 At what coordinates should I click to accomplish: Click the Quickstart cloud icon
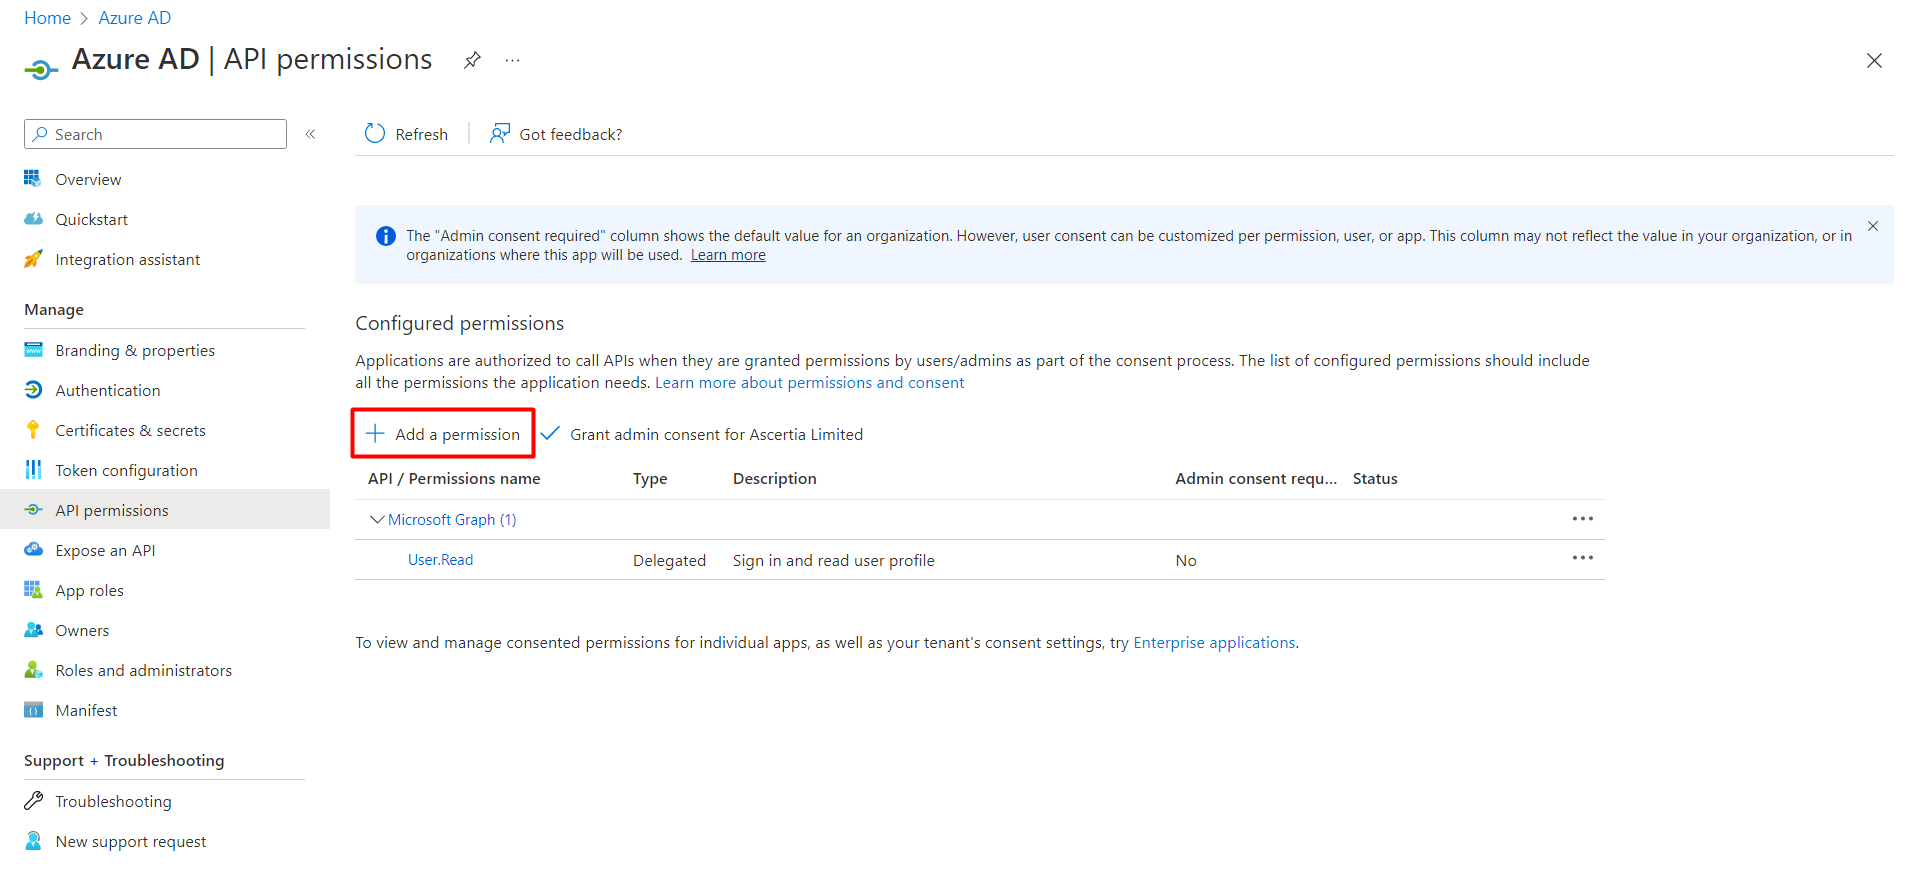point(33,219)
